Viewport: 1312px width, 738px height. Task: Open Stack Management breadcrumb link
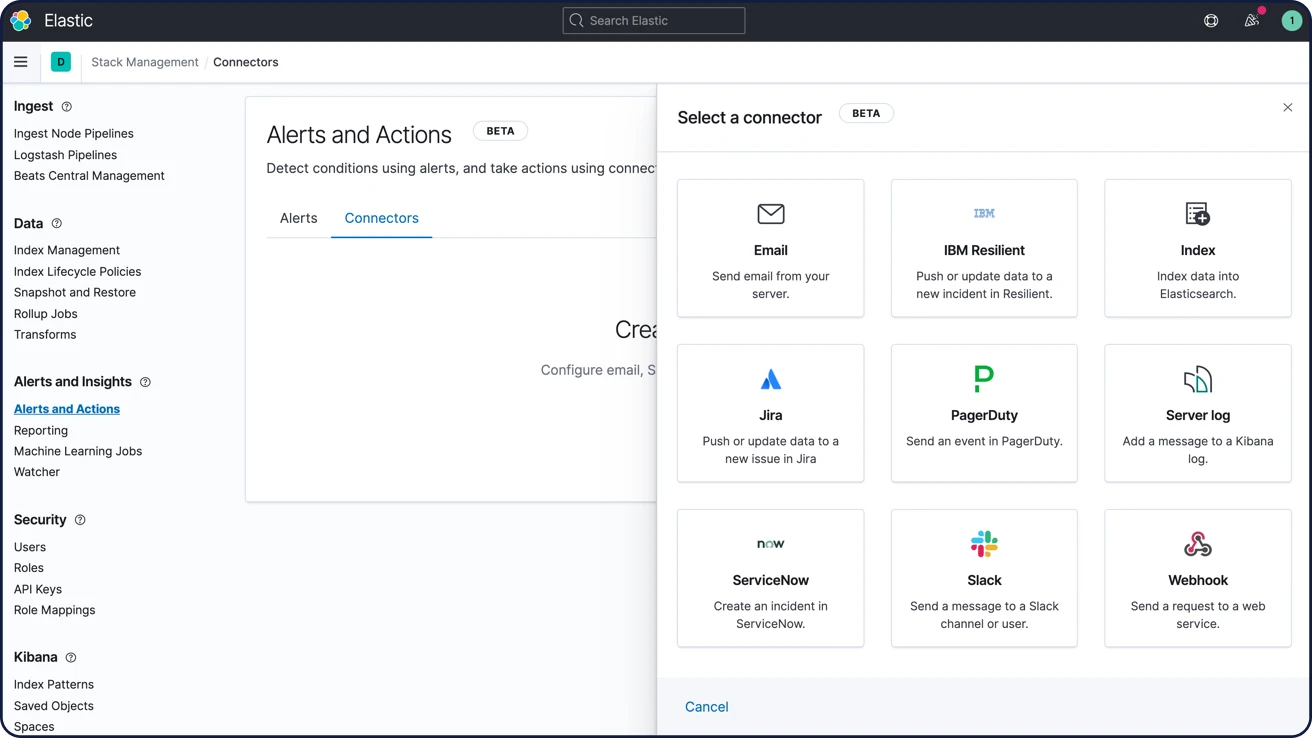click(145, 62)
